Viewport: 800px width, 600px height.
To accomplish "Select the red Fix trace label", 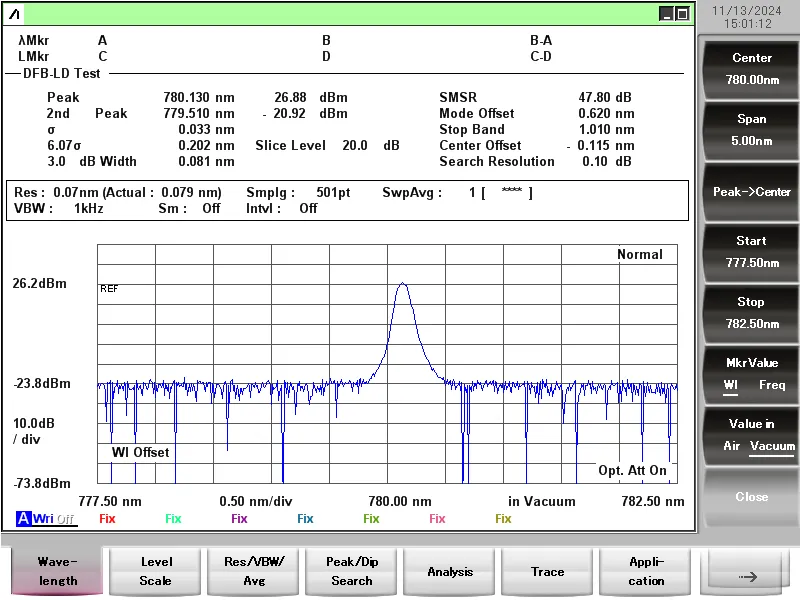I will 107,519.
